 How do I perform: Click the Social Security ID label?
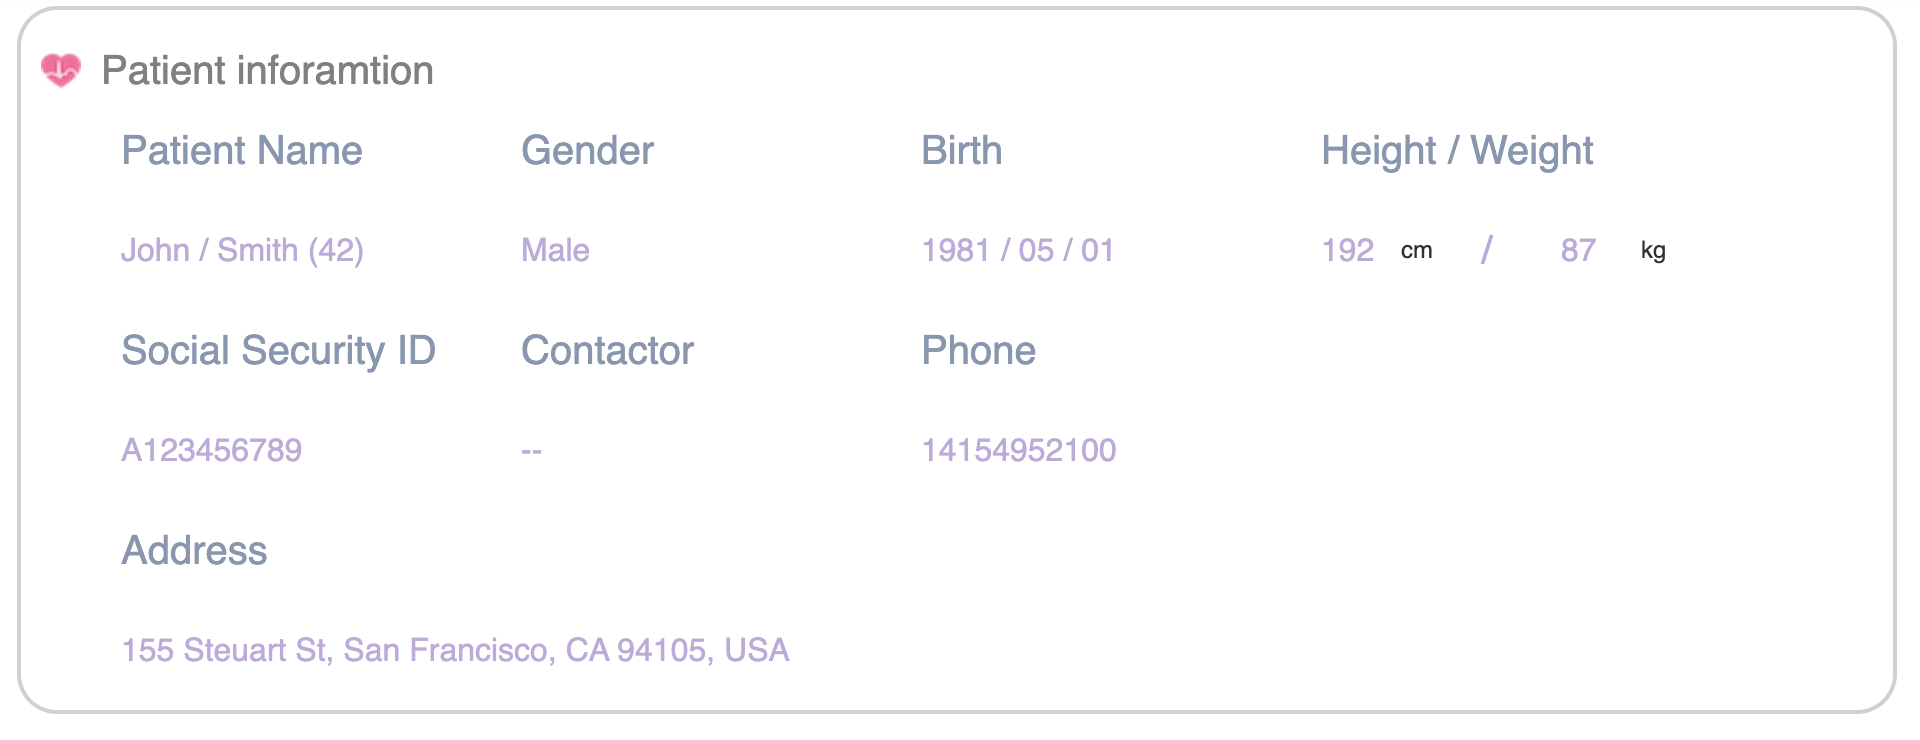pyautogui.click(x=278, y=351)
